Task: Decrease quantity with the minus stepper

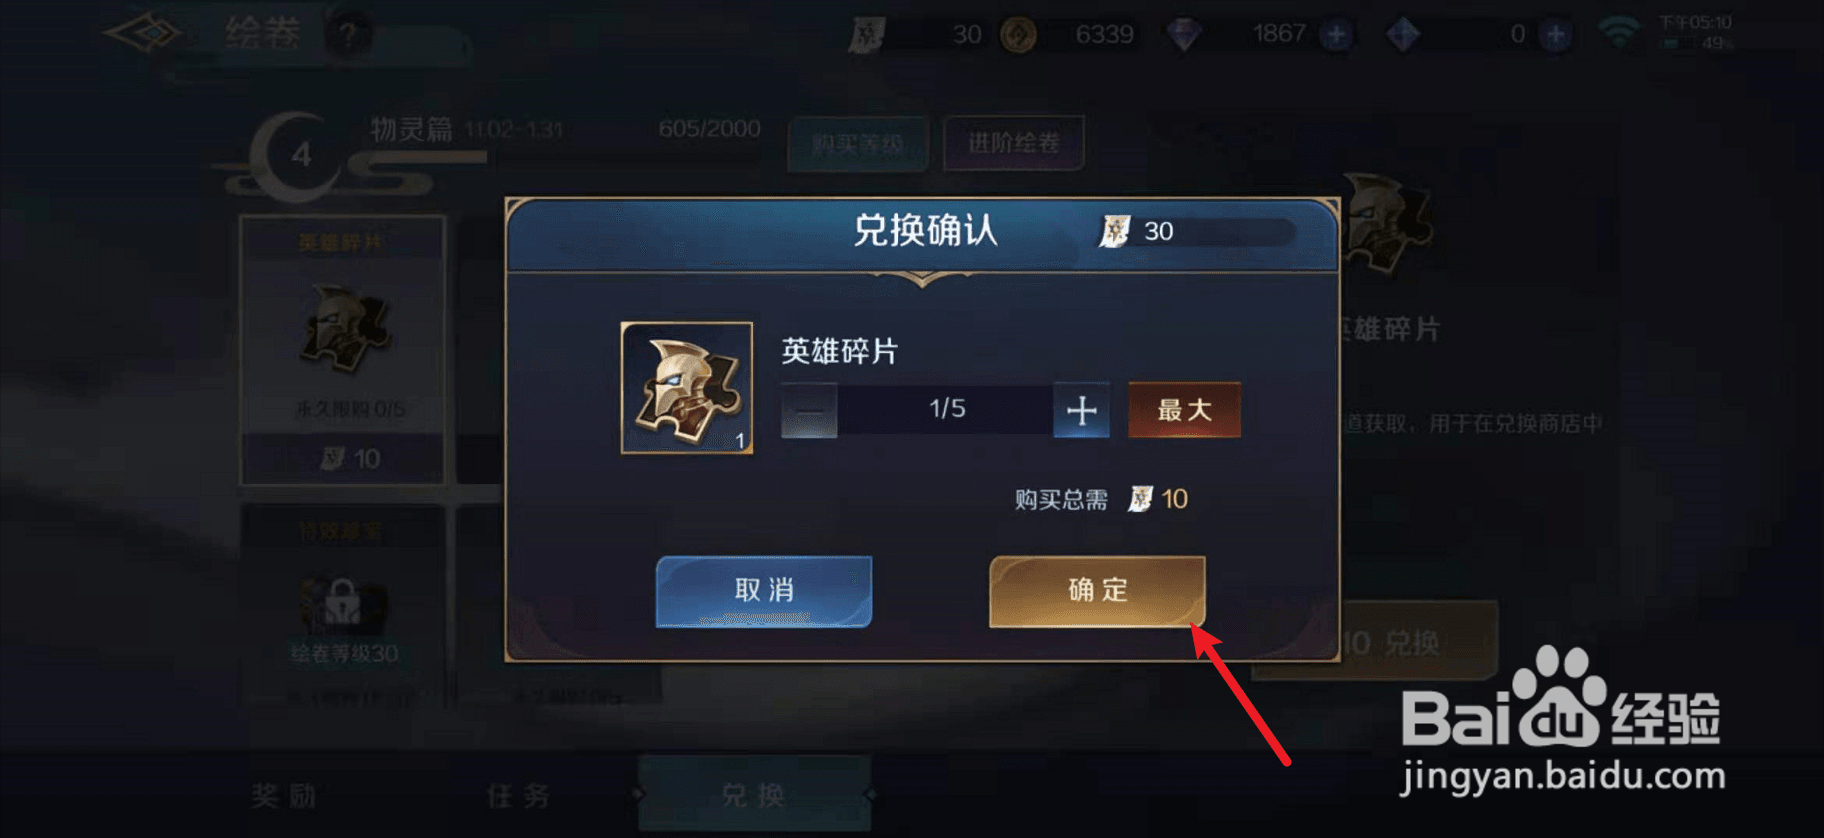Action: [809, 410]
